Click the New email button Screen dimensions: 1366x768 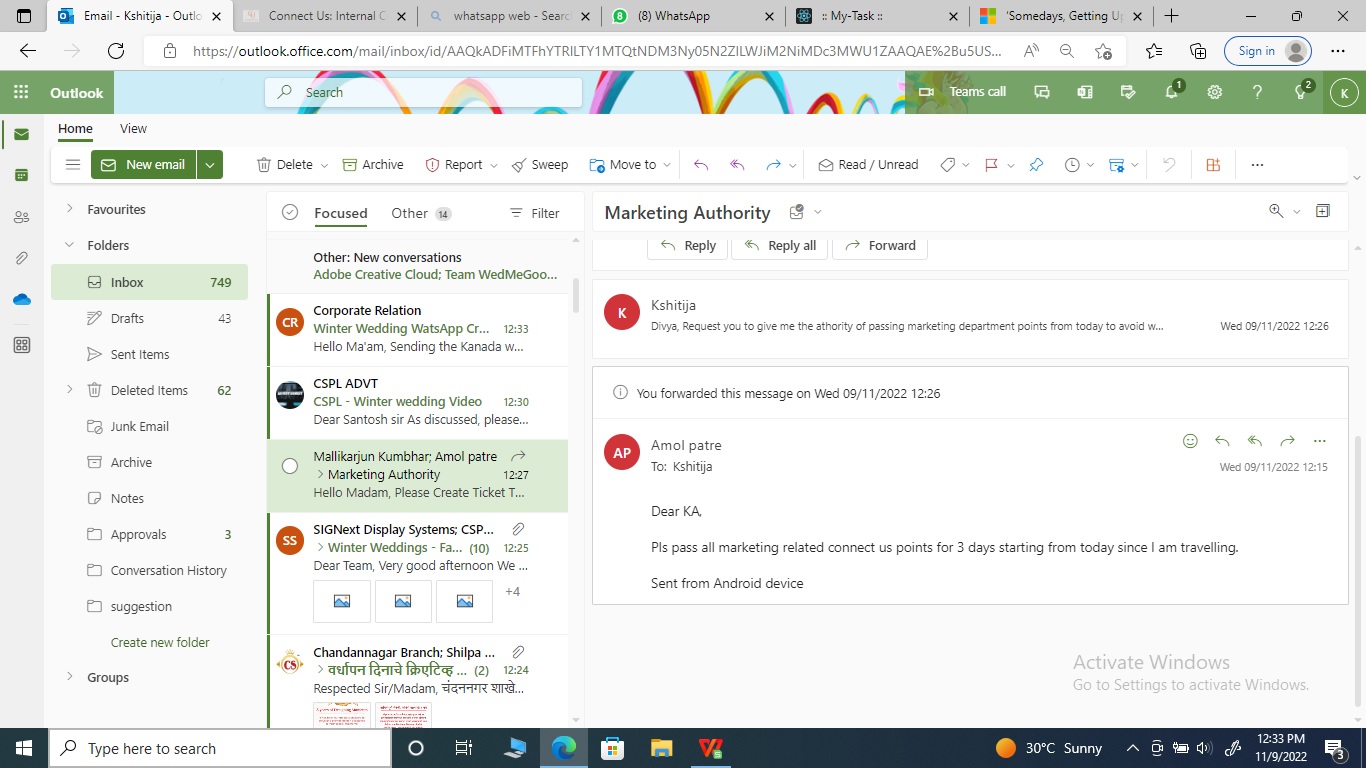tap(143, 165)
